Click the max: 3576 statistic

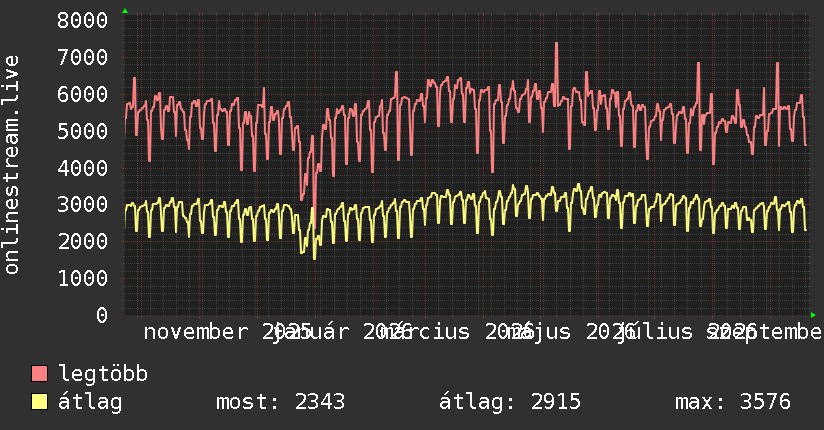[733, 402]
